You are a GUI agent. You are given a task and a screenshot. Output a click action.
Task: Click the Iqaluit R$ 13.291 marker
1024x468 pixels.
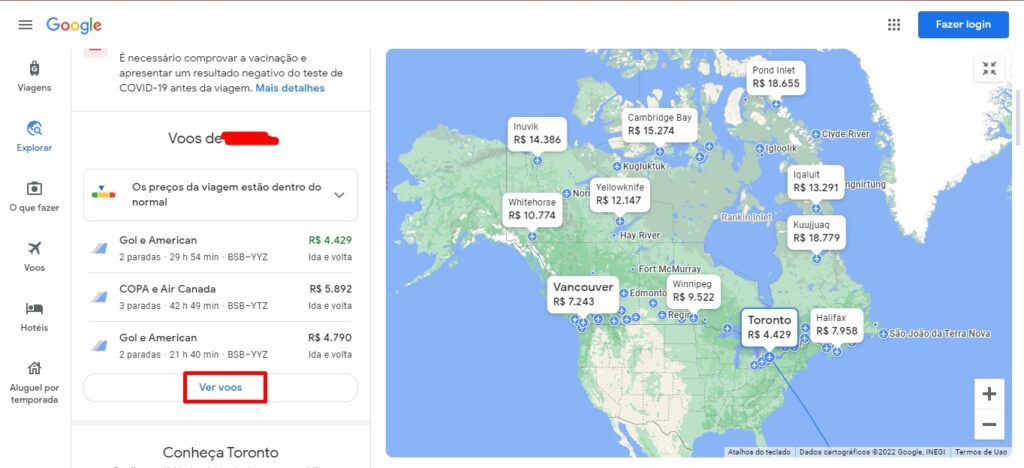(x=816, y=181)
